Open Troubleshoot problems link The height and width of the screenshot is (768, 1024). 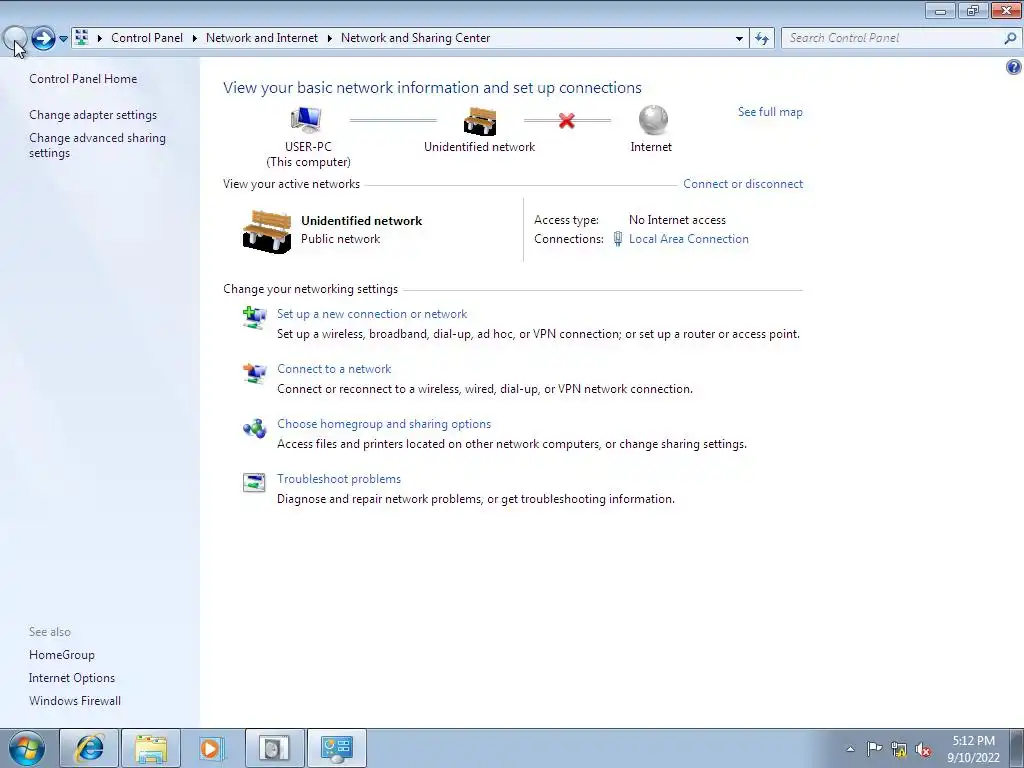coord(339,479)
